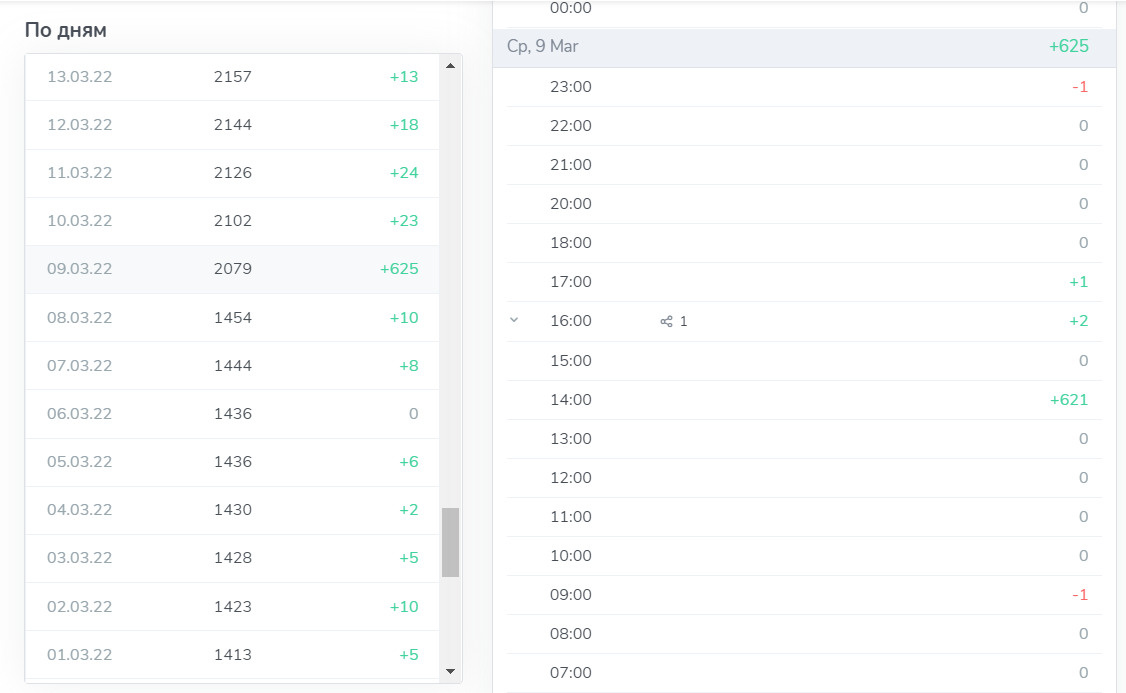Viewport: 1126px width, 693px height.
Task: Select the 13.03.22 daily row
Action: (232, 77)
